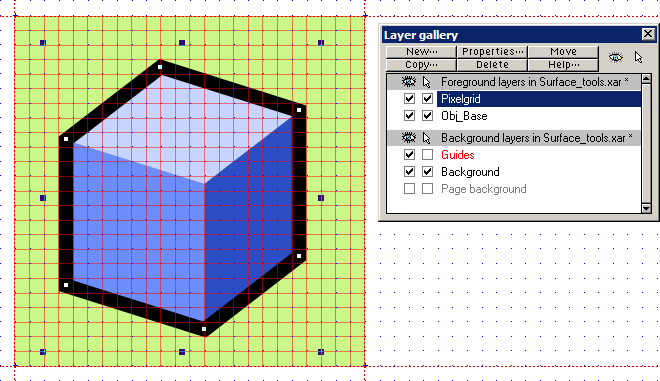The width and height of the screenshot is (660, 381).
Task: Toggle editable checkbox of Pixelgrid layer
Action: (x=427, y=99)
